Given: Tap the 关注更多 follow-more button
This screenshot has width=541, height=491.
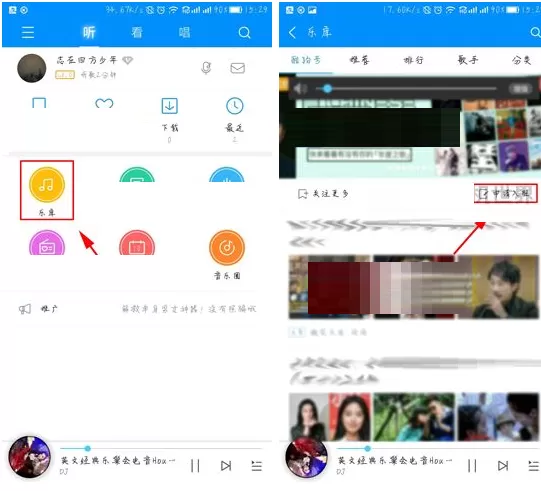Looking at the screenshot, I should (x=323, y=194).
